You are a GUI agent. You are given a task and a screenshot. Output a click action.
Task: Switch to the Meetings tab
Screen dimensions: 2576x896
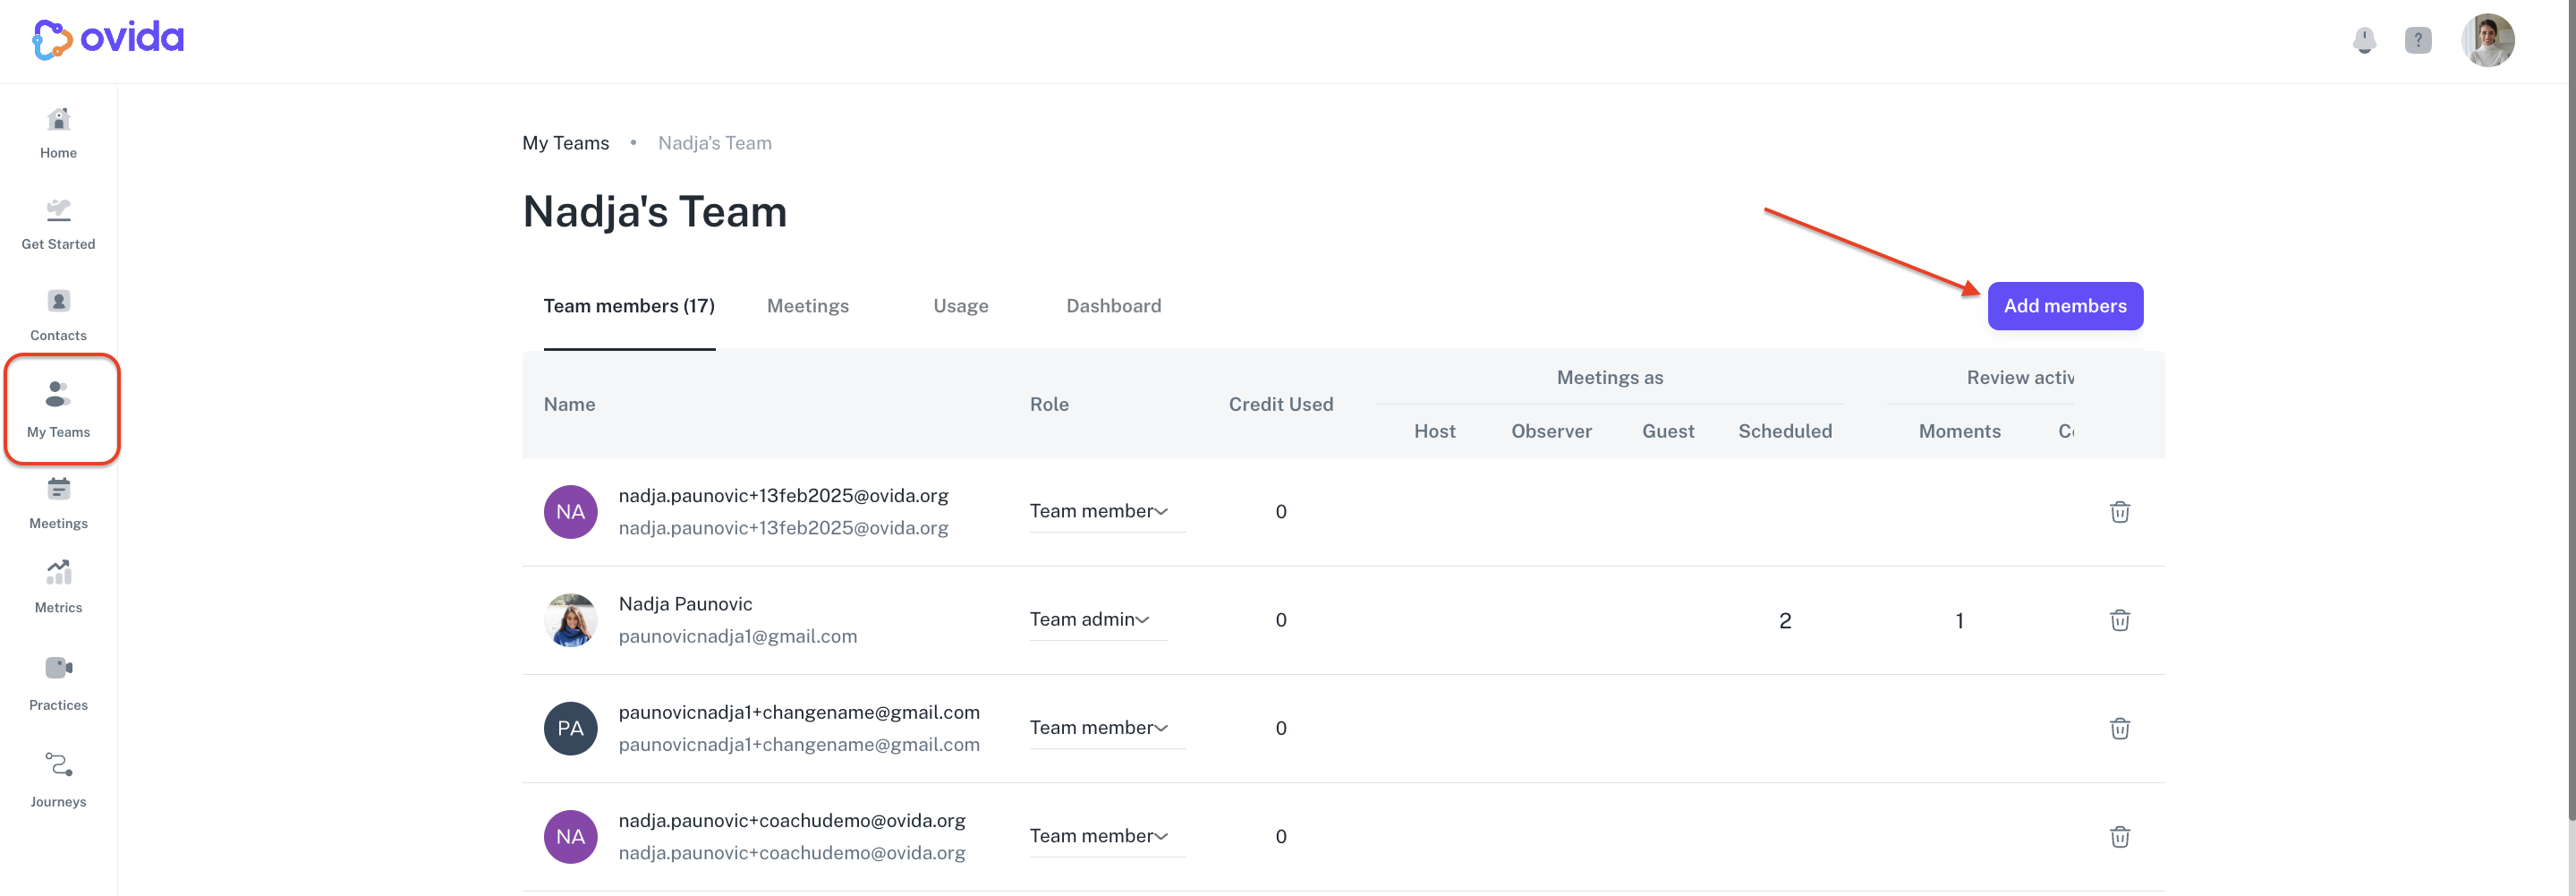click(807, 306)
